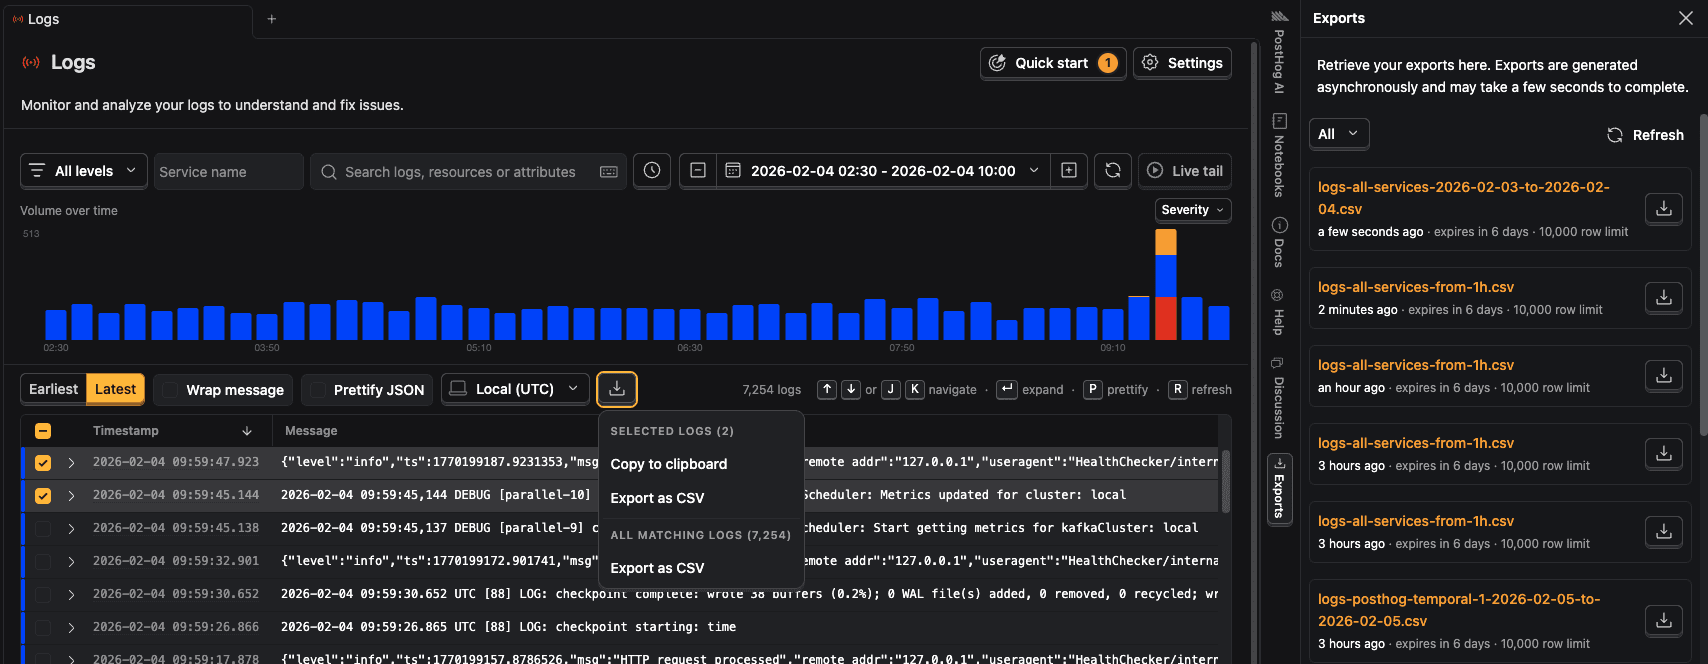
Task: Navigate to previous log with up arrow
Action: pyautogui.click(x=827, y=389)
